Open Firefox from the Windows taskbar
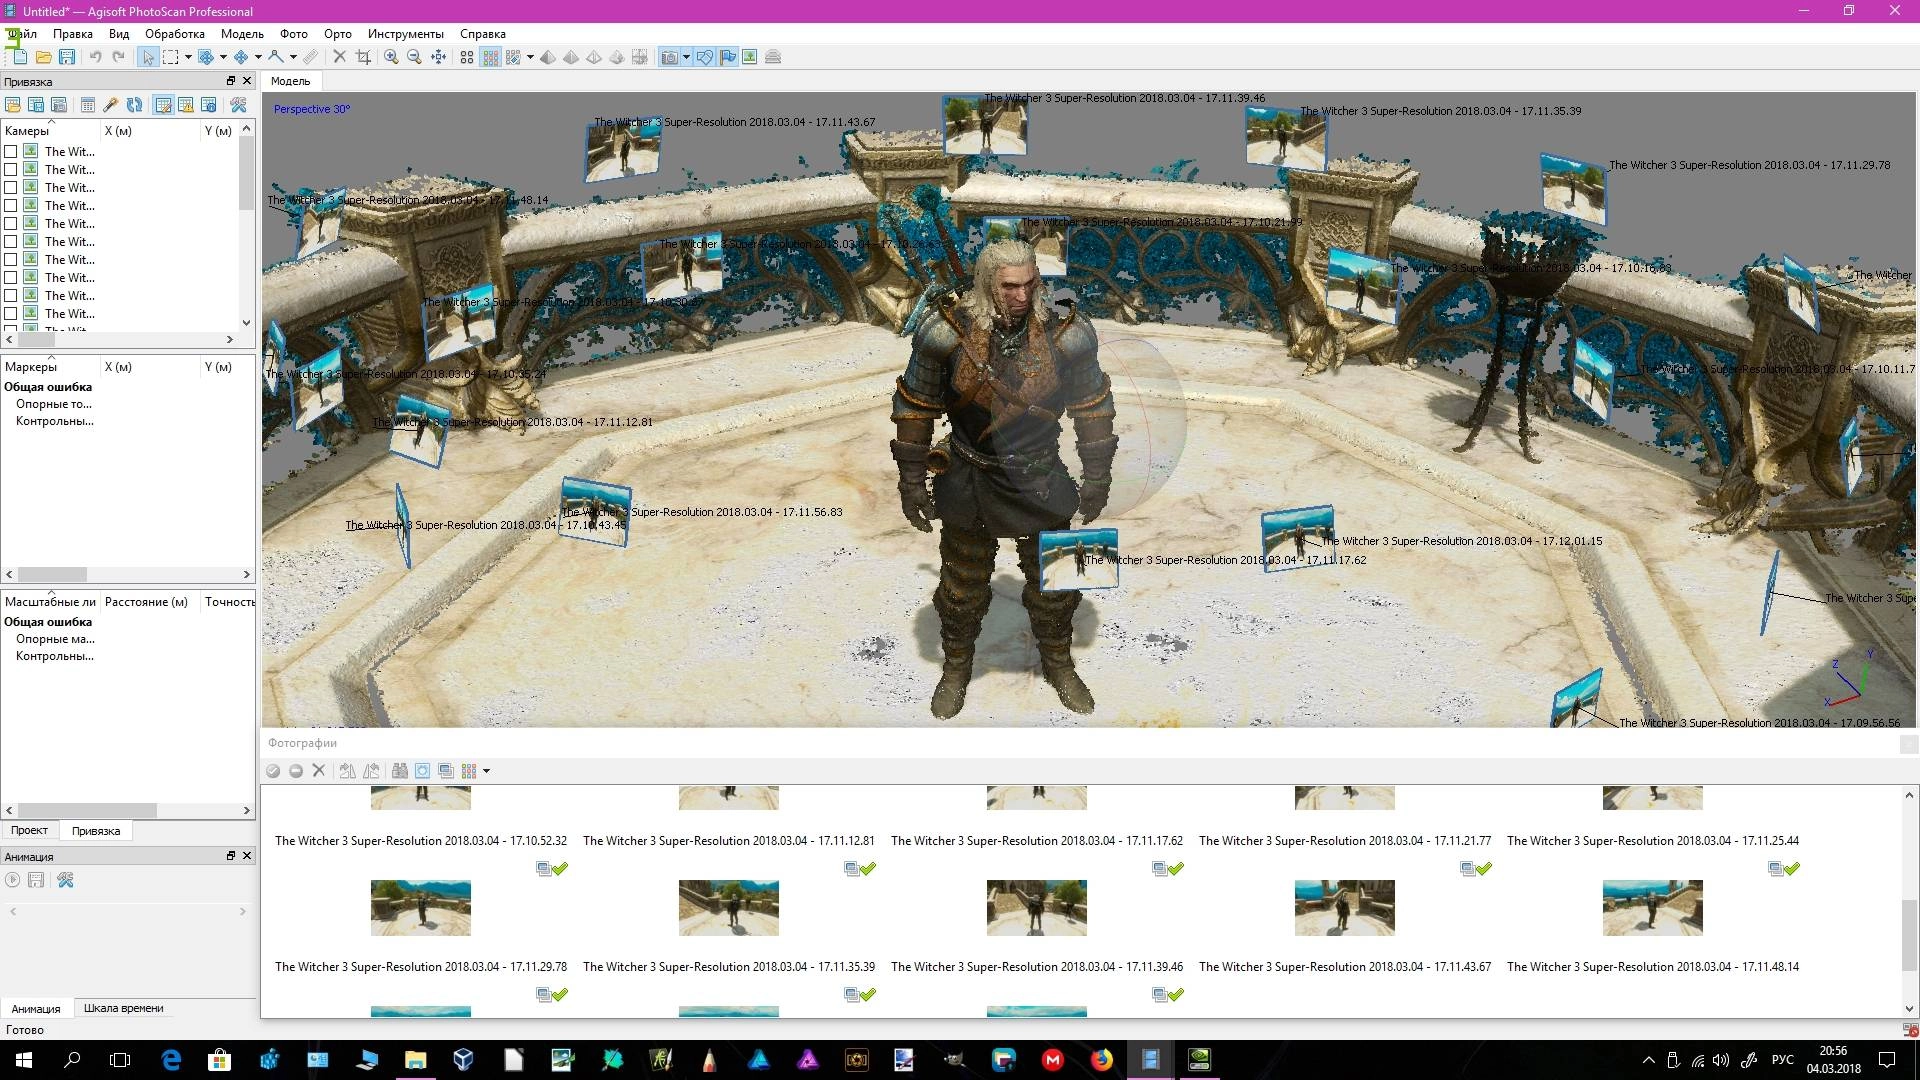 click(x=1102, y=1060)
